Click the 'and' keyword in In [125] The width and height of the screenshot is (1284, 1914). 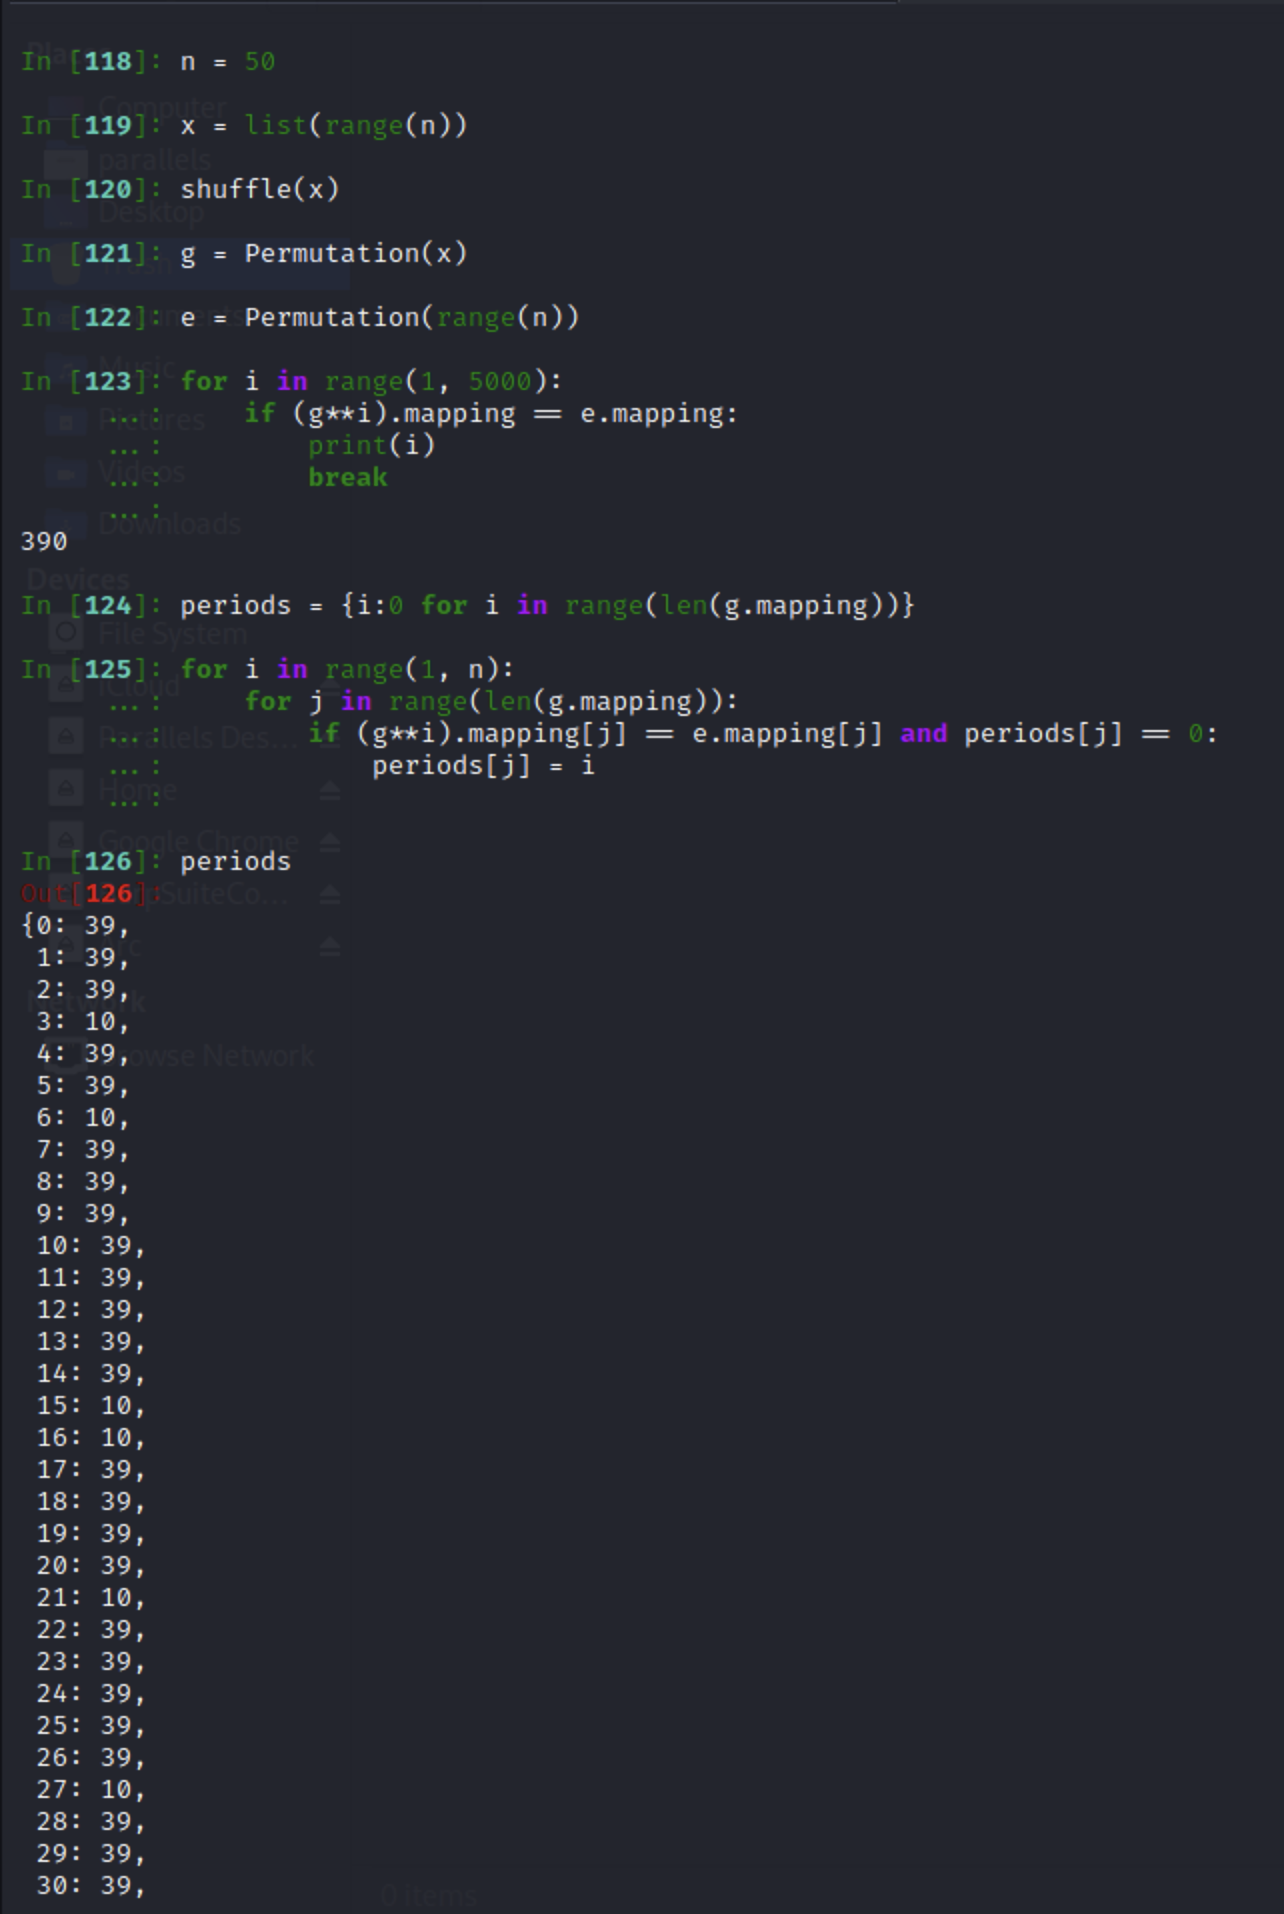923,734
